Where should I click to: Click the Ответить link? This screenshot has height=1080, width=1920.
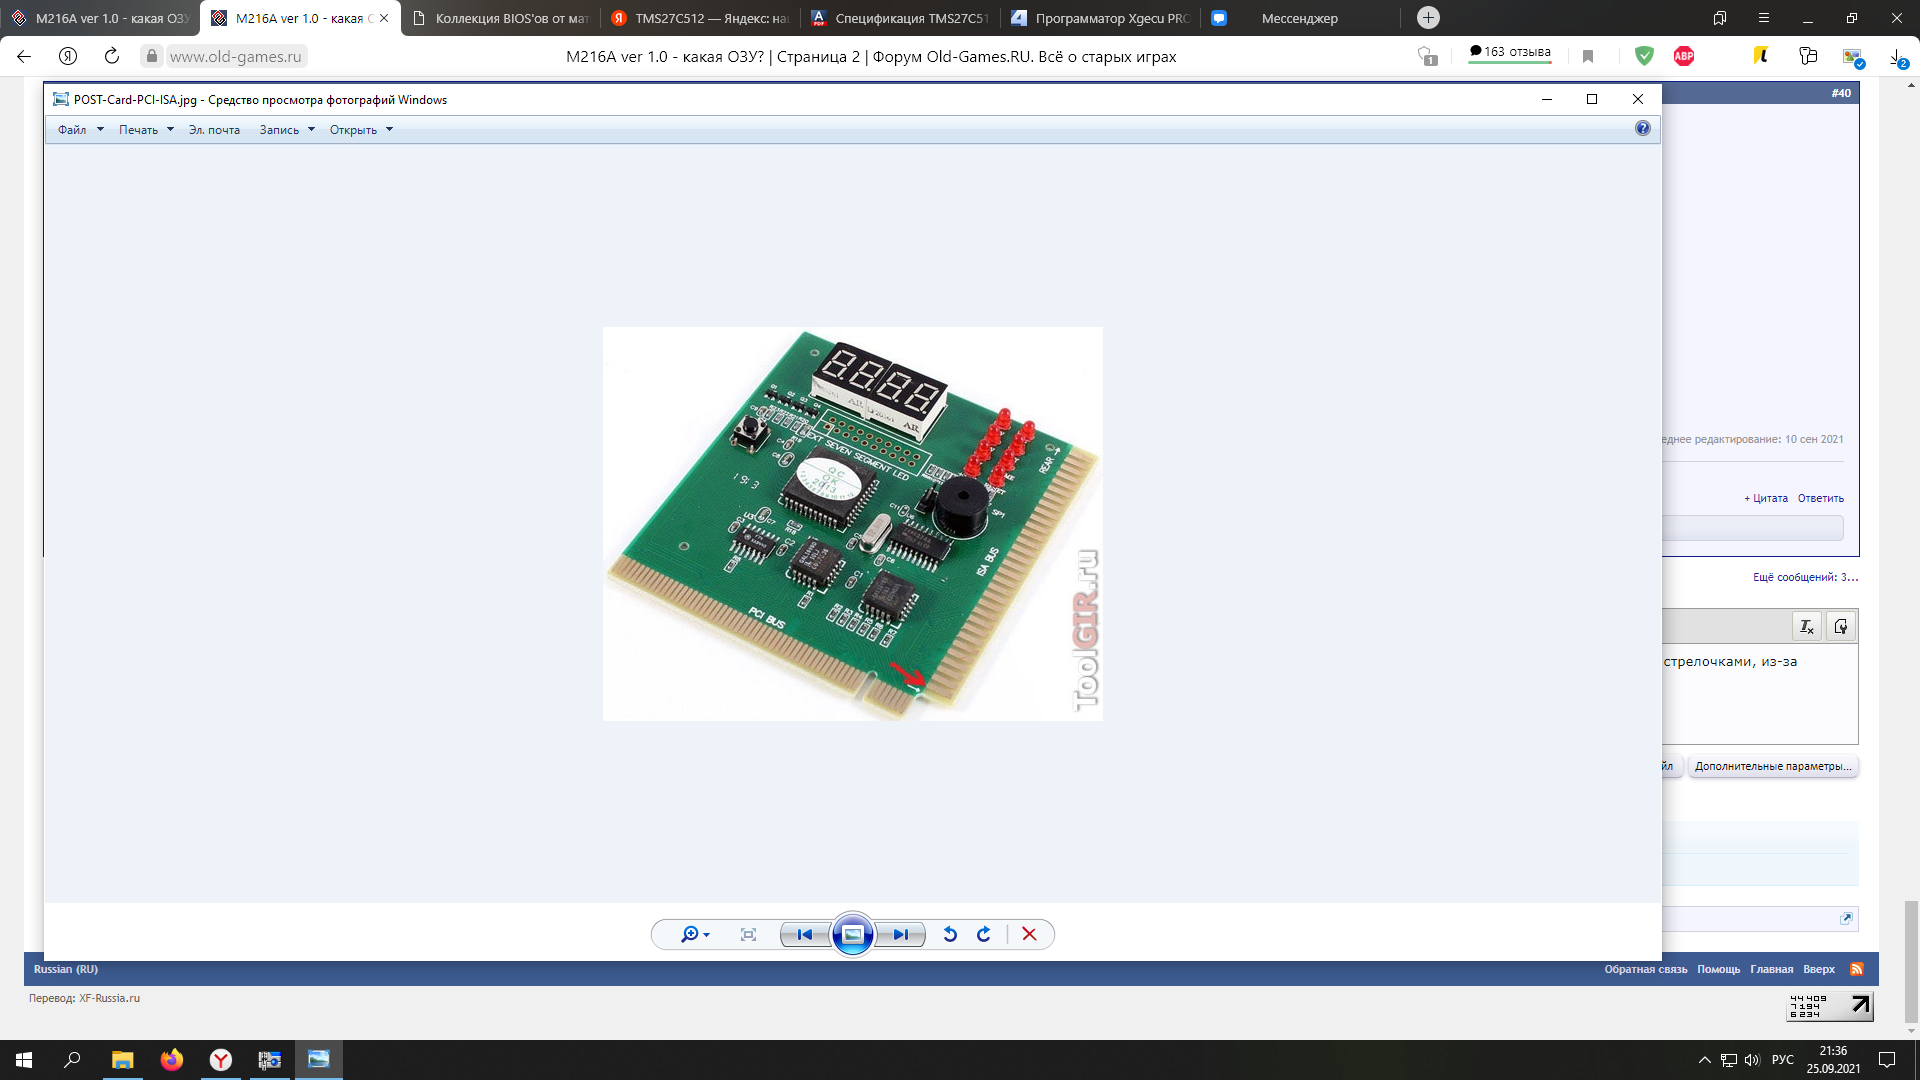tap(1820, 498)
